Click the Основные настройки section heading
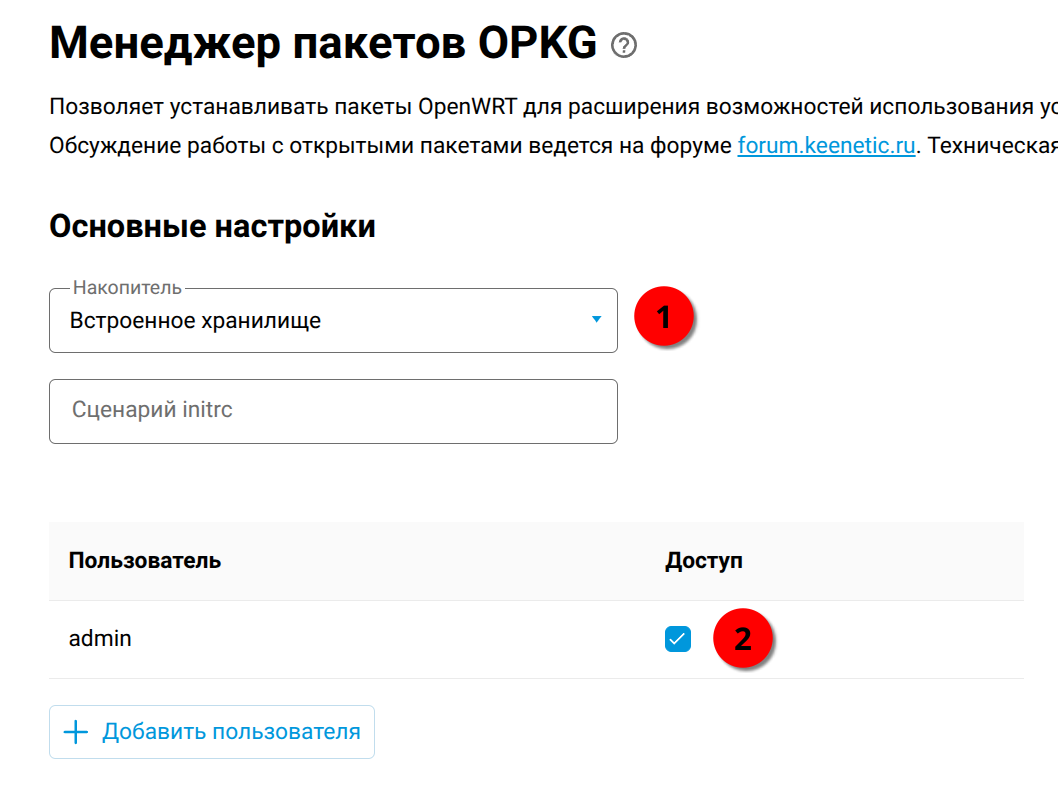Viewport: 1058px width, 787px height. [212, 227]
